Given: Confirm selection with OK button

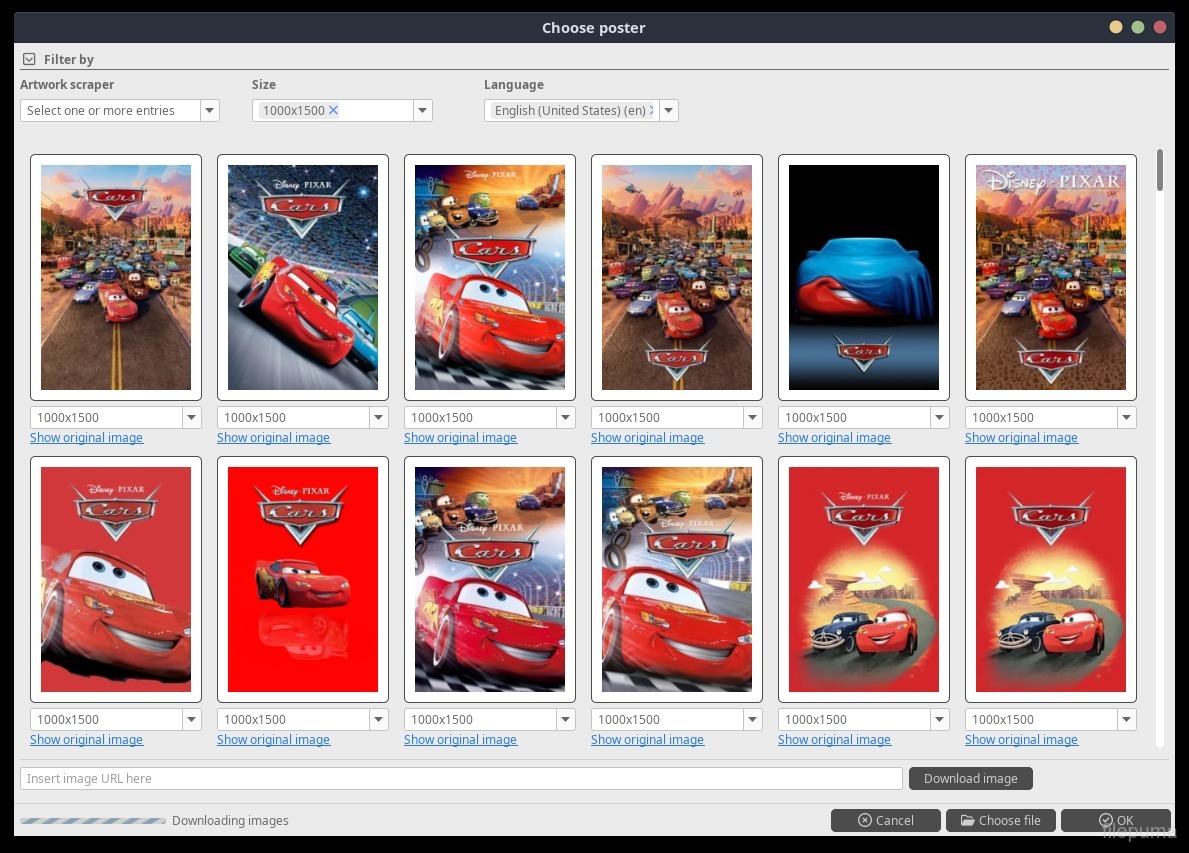Looking at the screenshot, I should coord(1115,821).
